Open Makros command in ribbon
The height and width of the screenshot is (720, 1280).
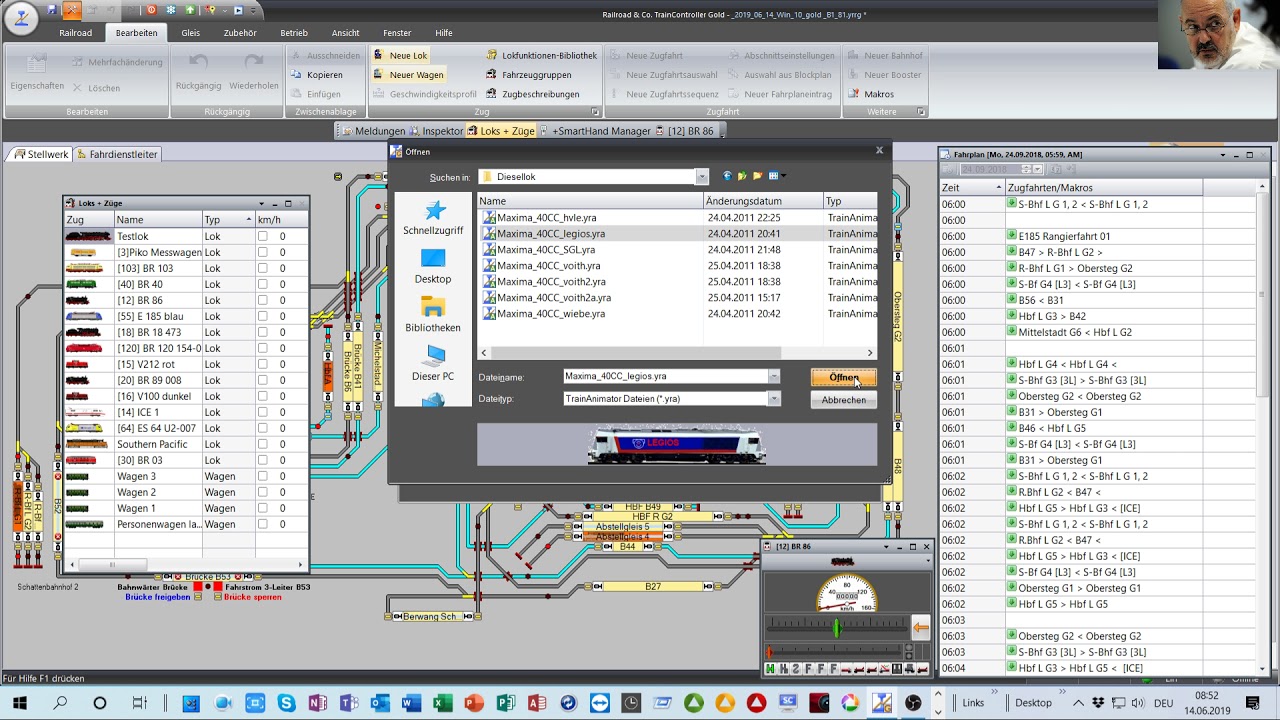[871, 94]
